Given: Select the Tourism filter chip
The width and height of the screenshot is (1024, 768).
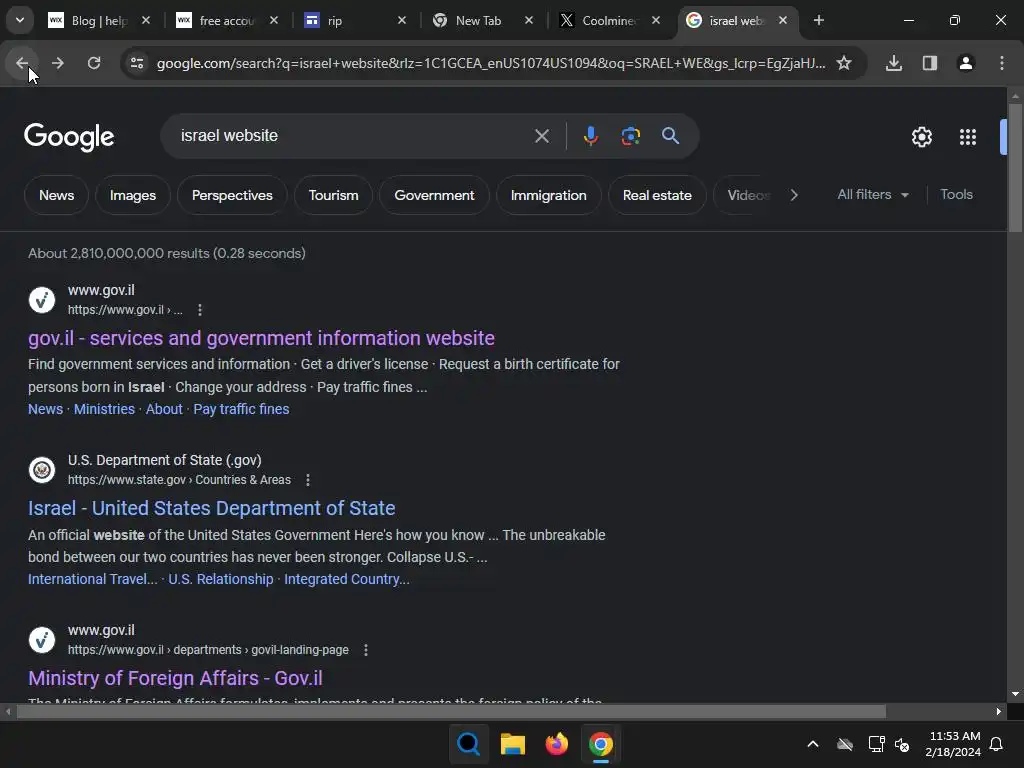Looking at the screenshot, I should point(333,195).
